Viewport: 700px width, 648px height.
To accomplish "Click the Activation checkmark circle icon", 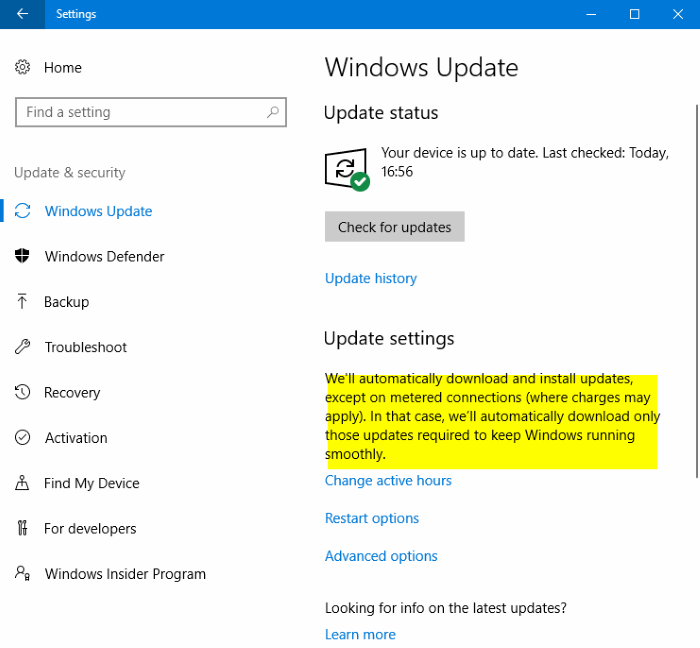I will pyautogui.click(x=22, y=437).
